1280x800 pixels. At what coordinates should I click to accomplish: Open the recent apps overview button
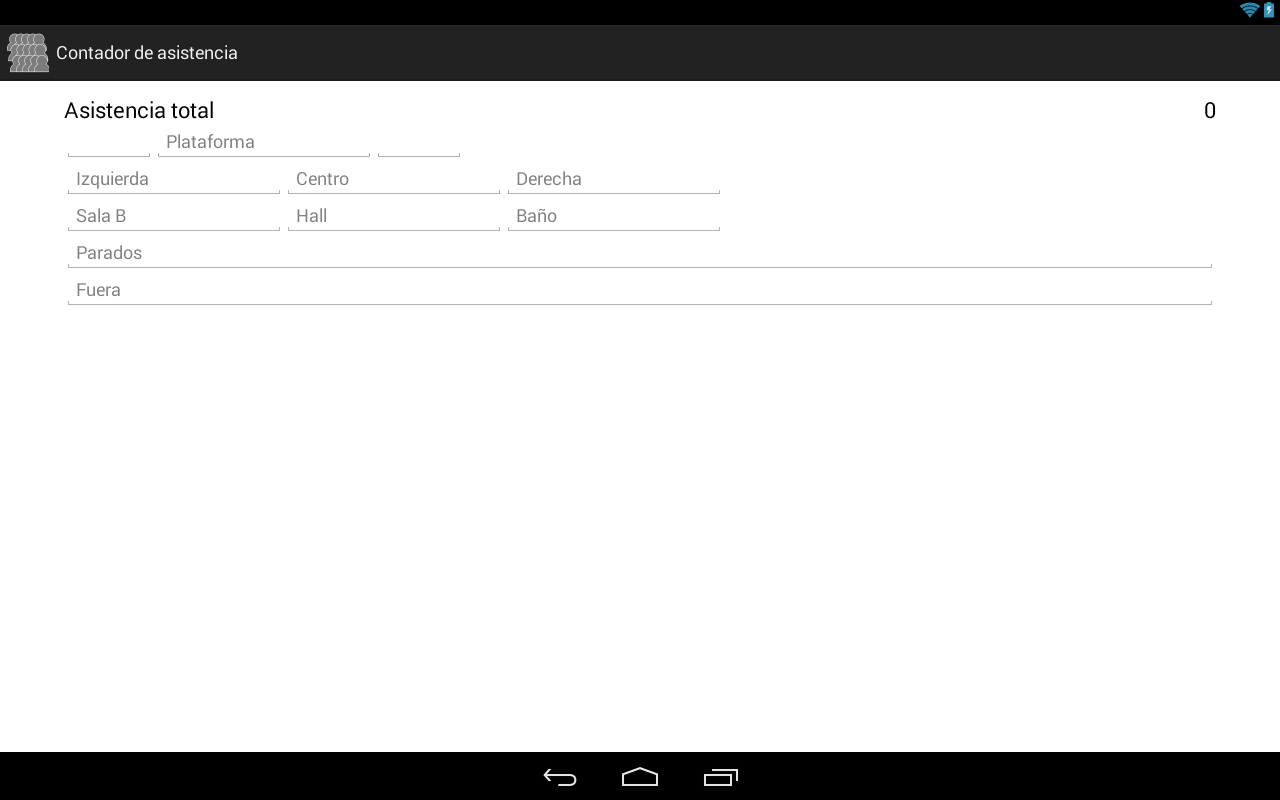click(721, 777)
